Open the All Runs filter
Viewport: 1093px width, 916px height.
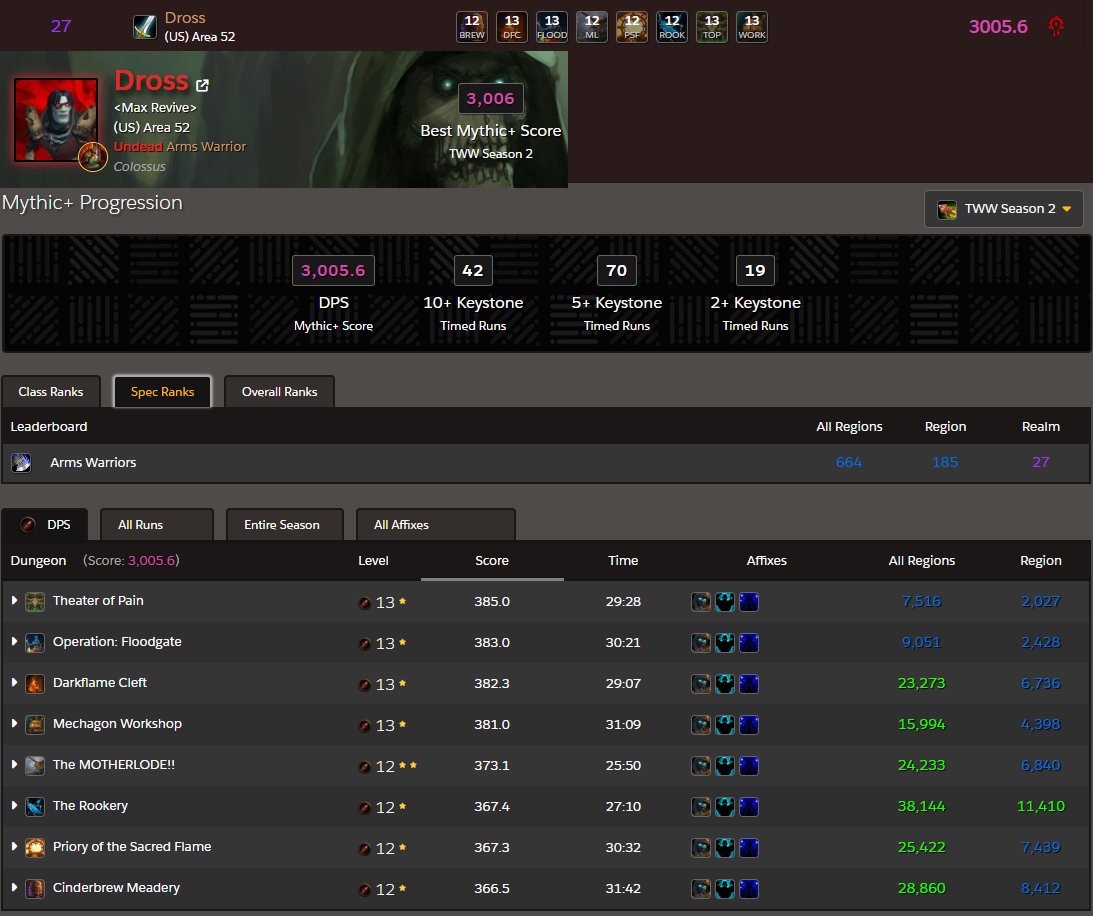[x=157, y=525]
